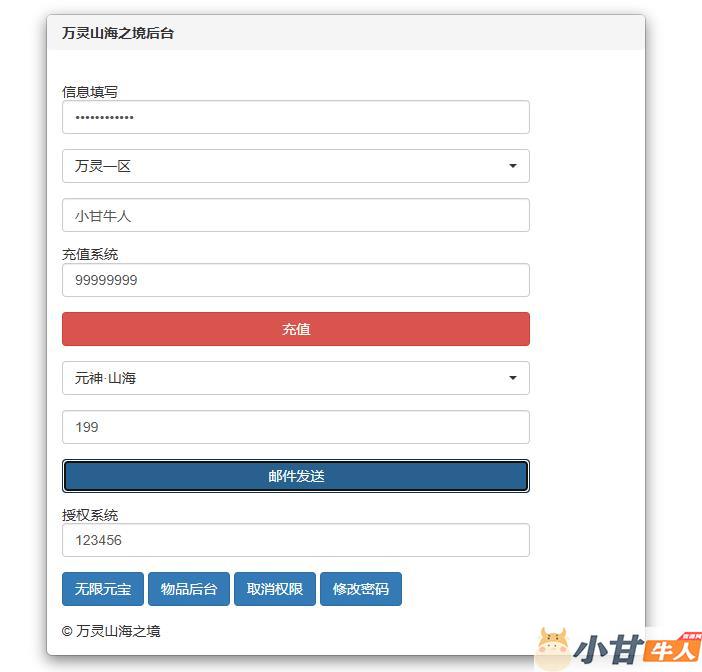
Task: Select the authorization field showing 123456
Action: [x=295, y=540]
